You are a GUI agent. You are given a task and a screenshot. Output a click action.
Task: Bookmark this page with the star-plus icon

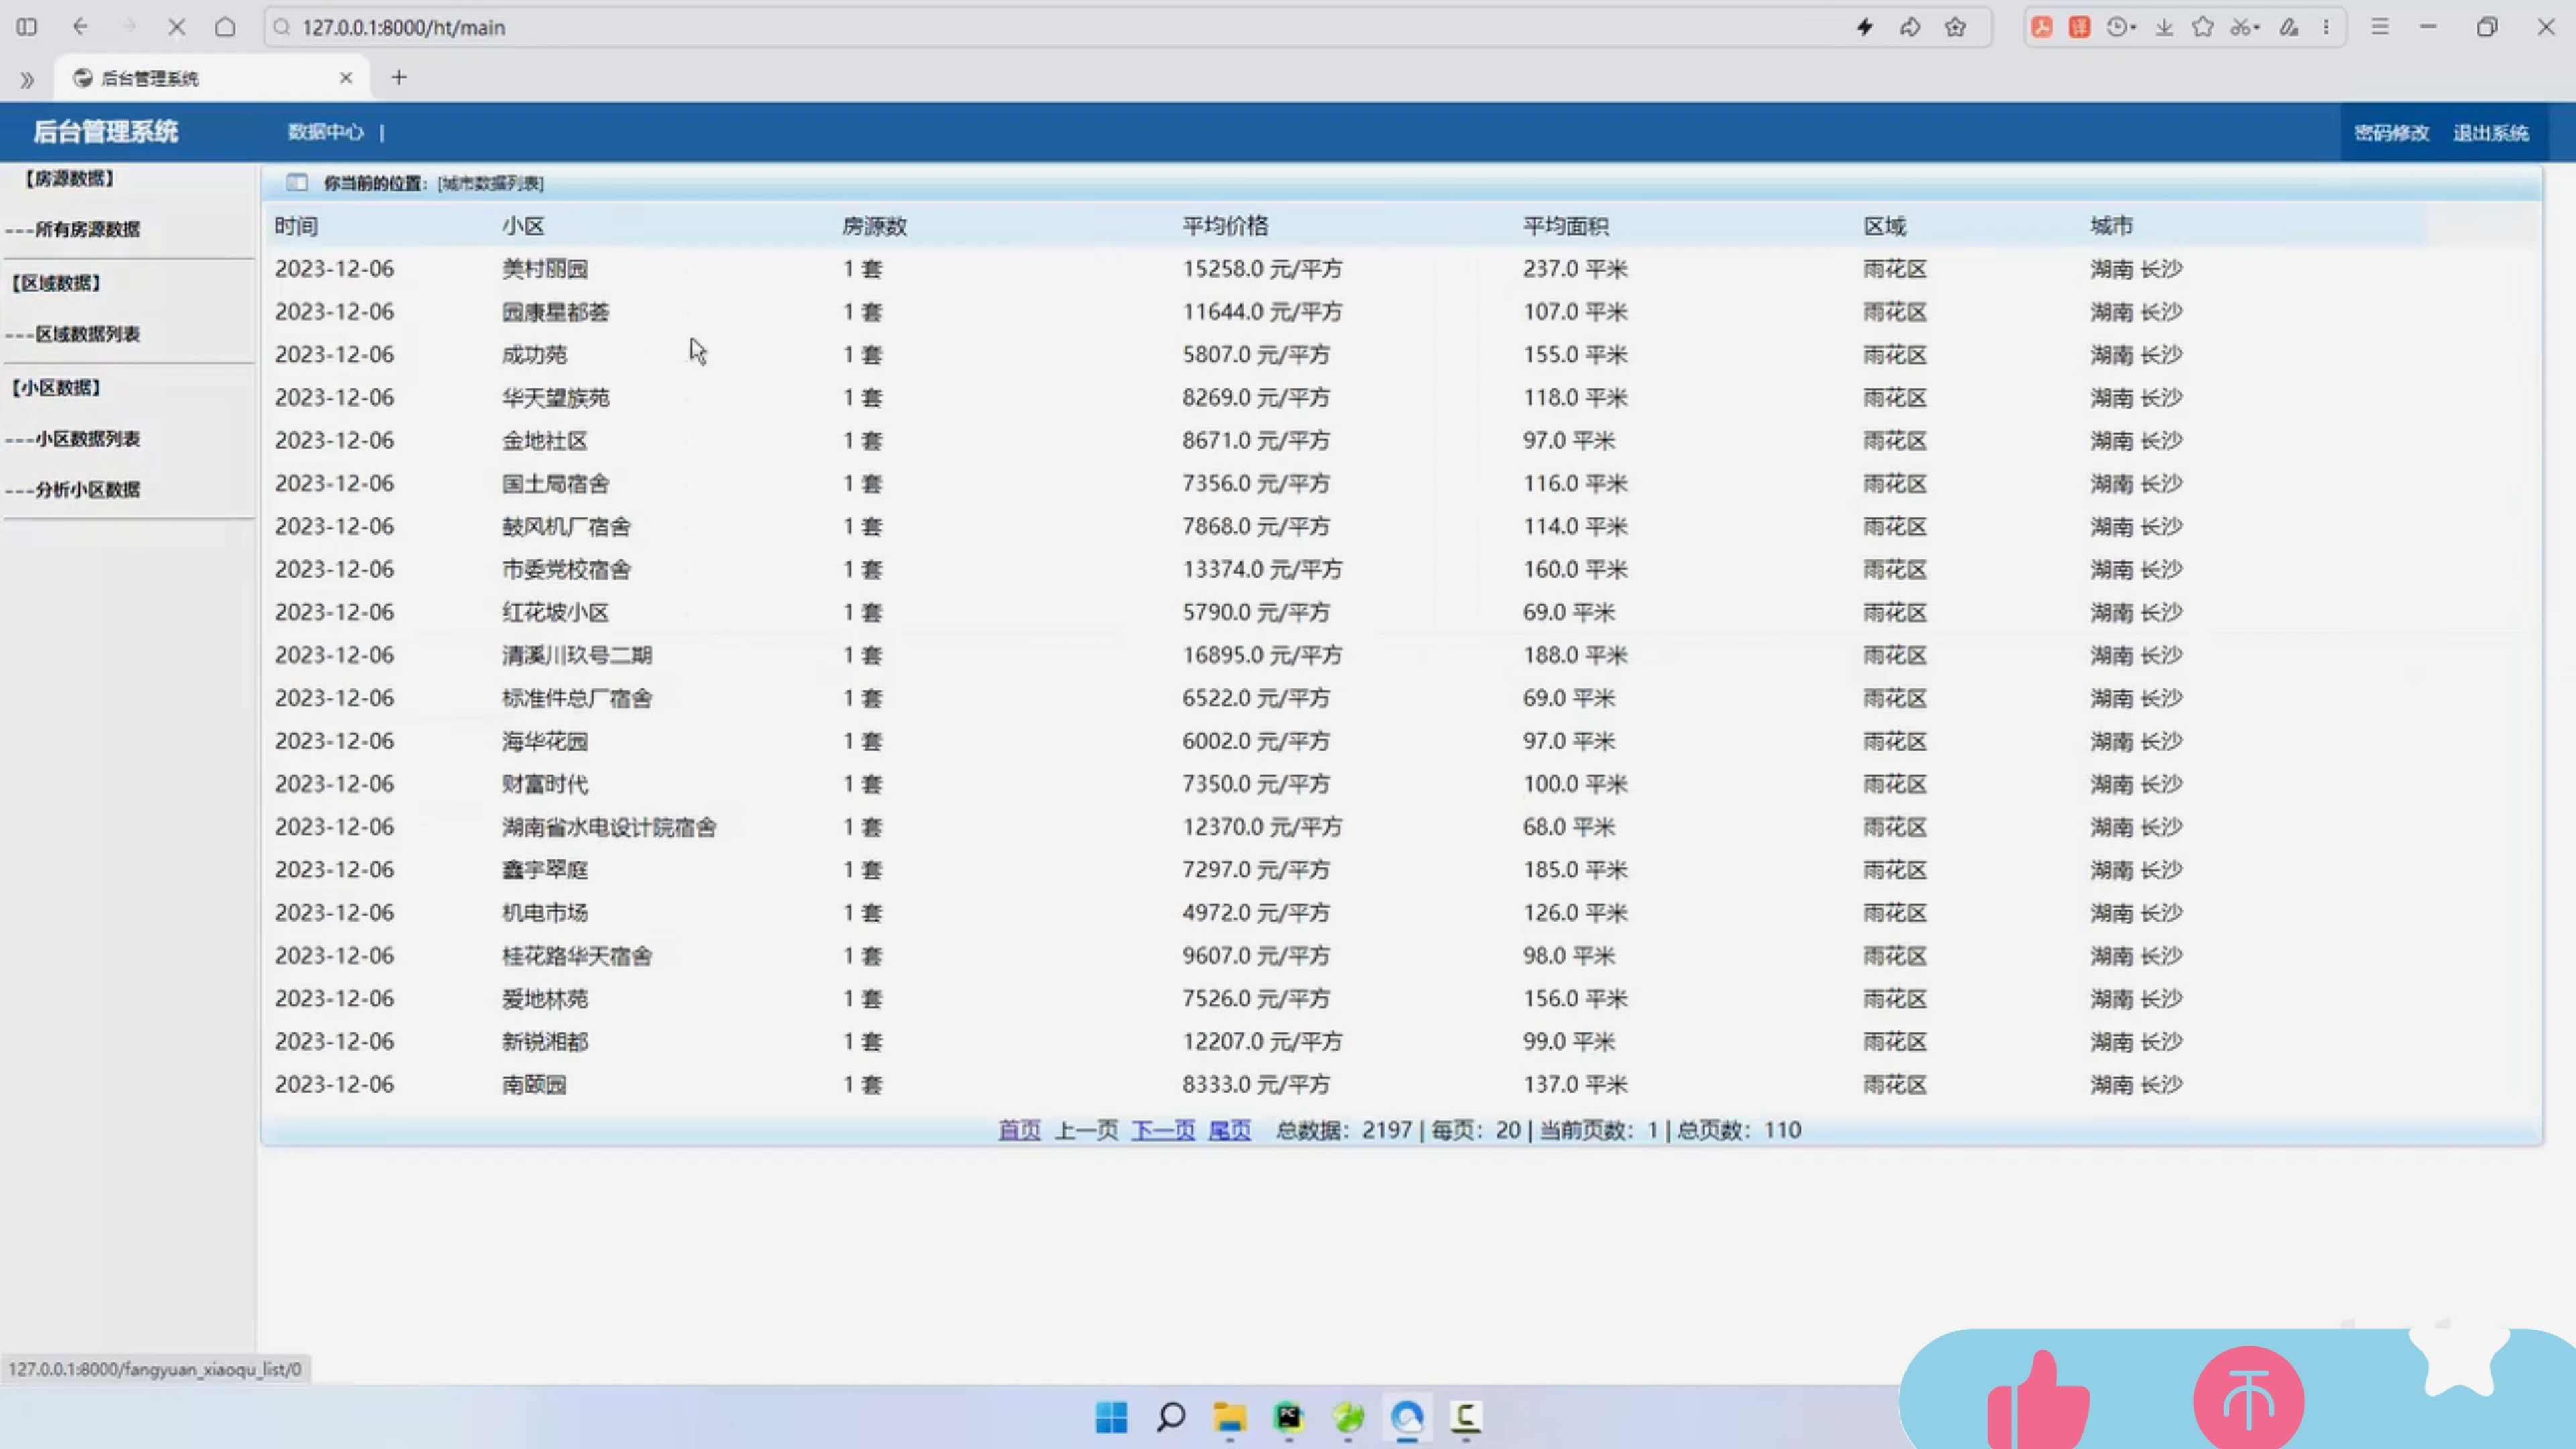pyautogui.click(x=1955, y=27)
